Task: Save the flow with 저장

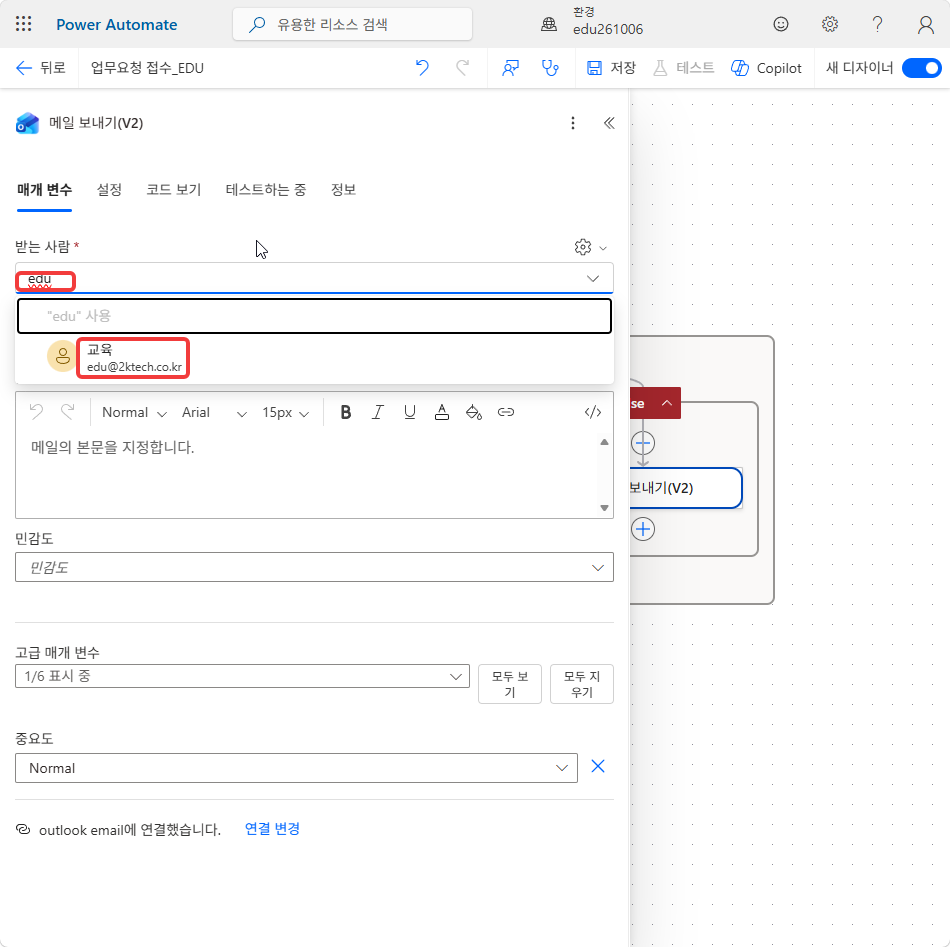Action: pos(611,68)
